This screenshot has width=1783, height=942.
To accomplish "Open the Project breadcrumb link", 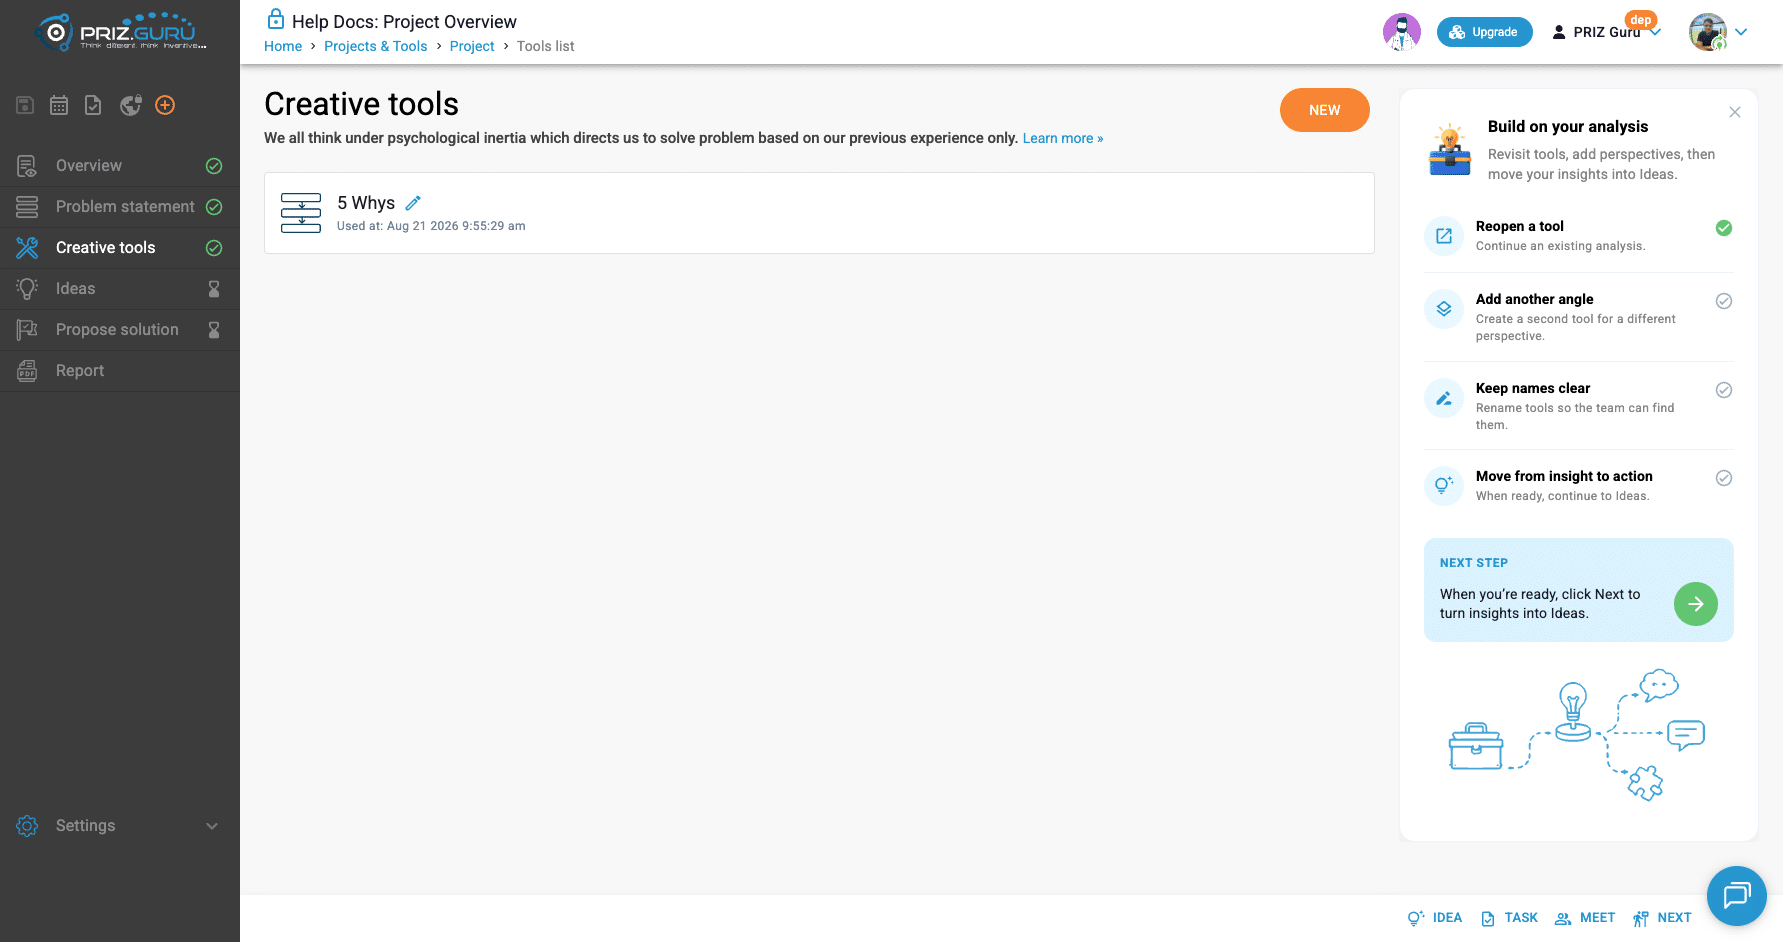I will [x=472, y=46].
